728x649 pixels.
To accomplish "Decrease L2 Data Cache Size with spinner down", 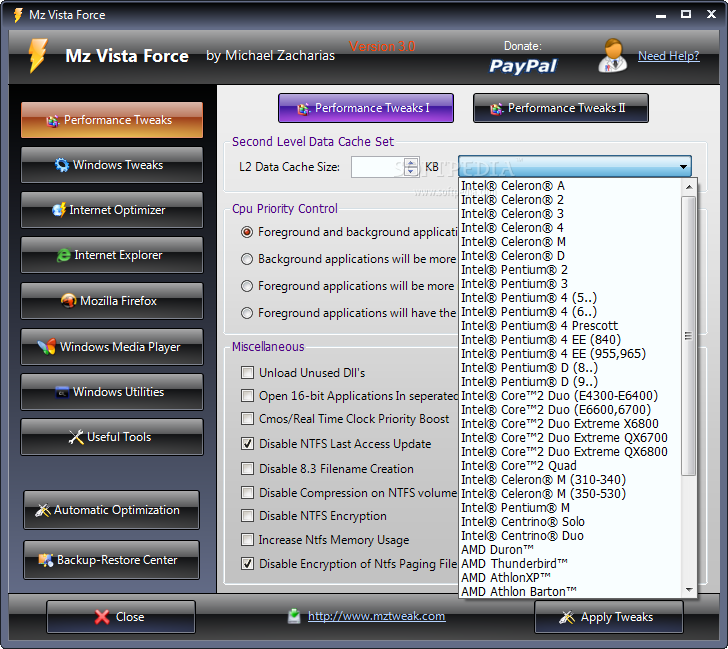I will pos(411,172).
